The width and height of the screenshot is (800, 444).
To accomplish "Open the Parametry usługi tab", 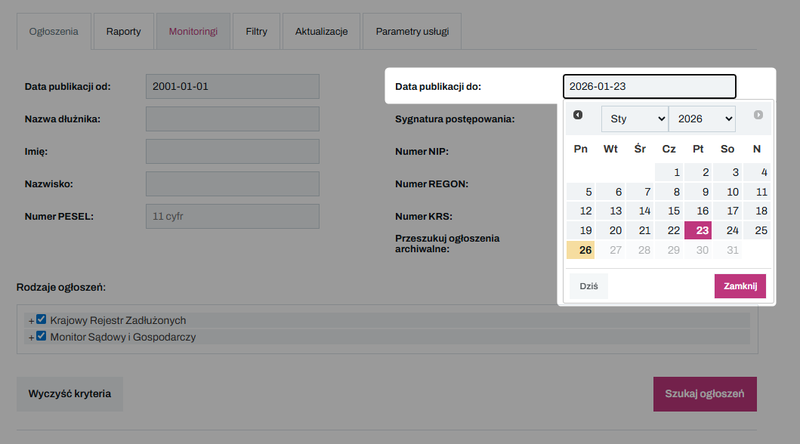I will tap(412, 32).
